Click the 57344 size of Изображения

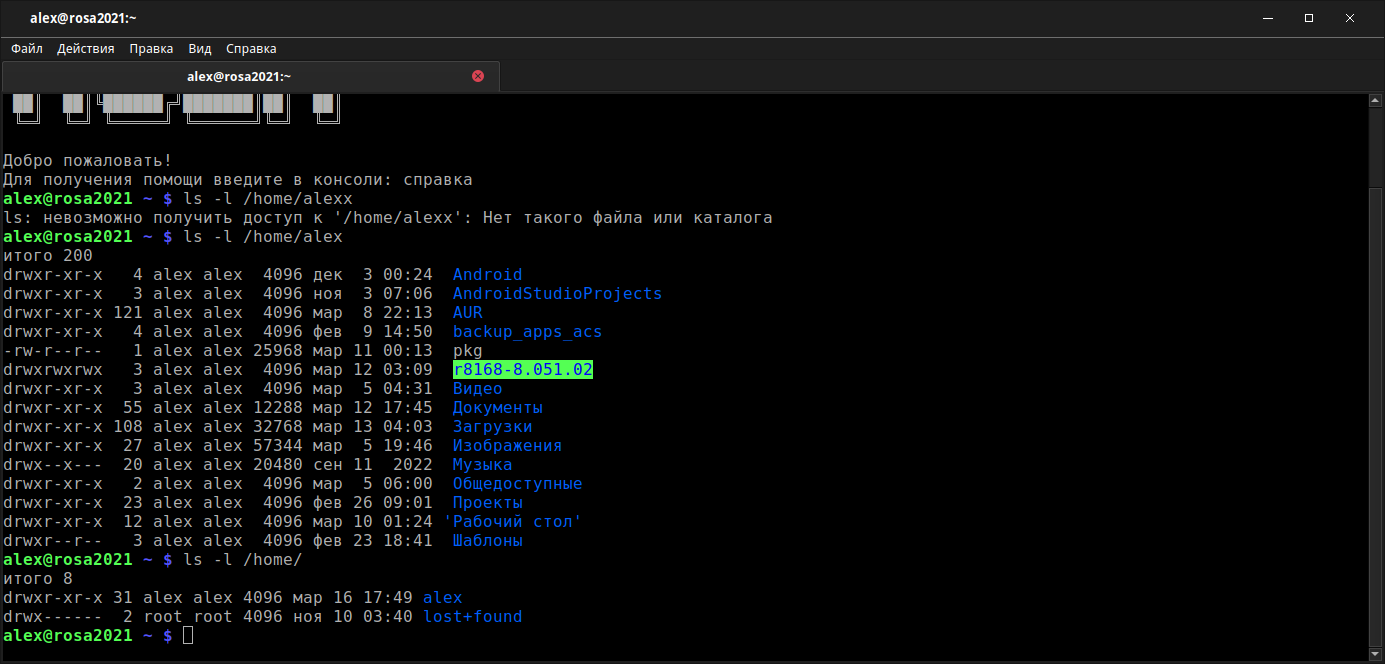coord(278,445)
